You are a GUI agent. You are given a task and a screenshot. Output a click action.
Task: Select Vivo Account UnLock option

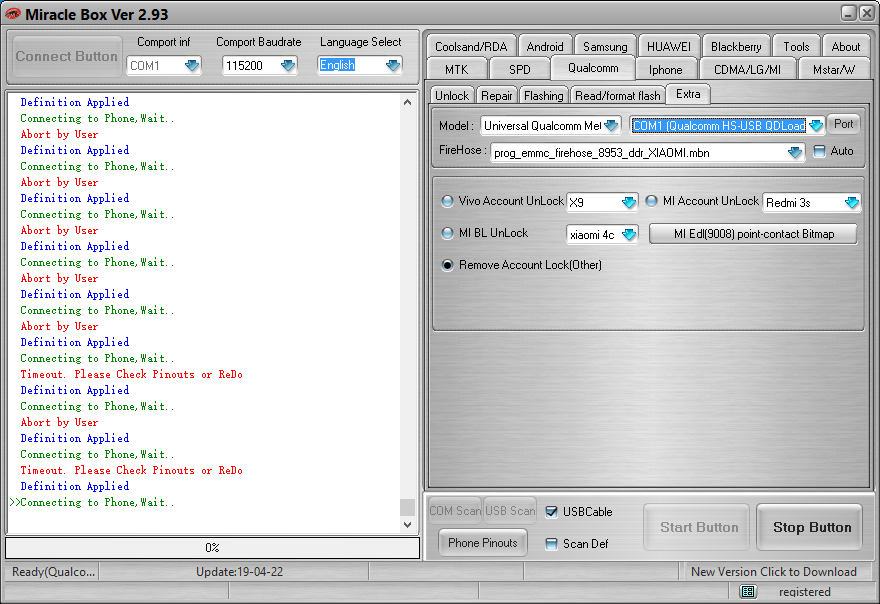click(x=448, y=201)
